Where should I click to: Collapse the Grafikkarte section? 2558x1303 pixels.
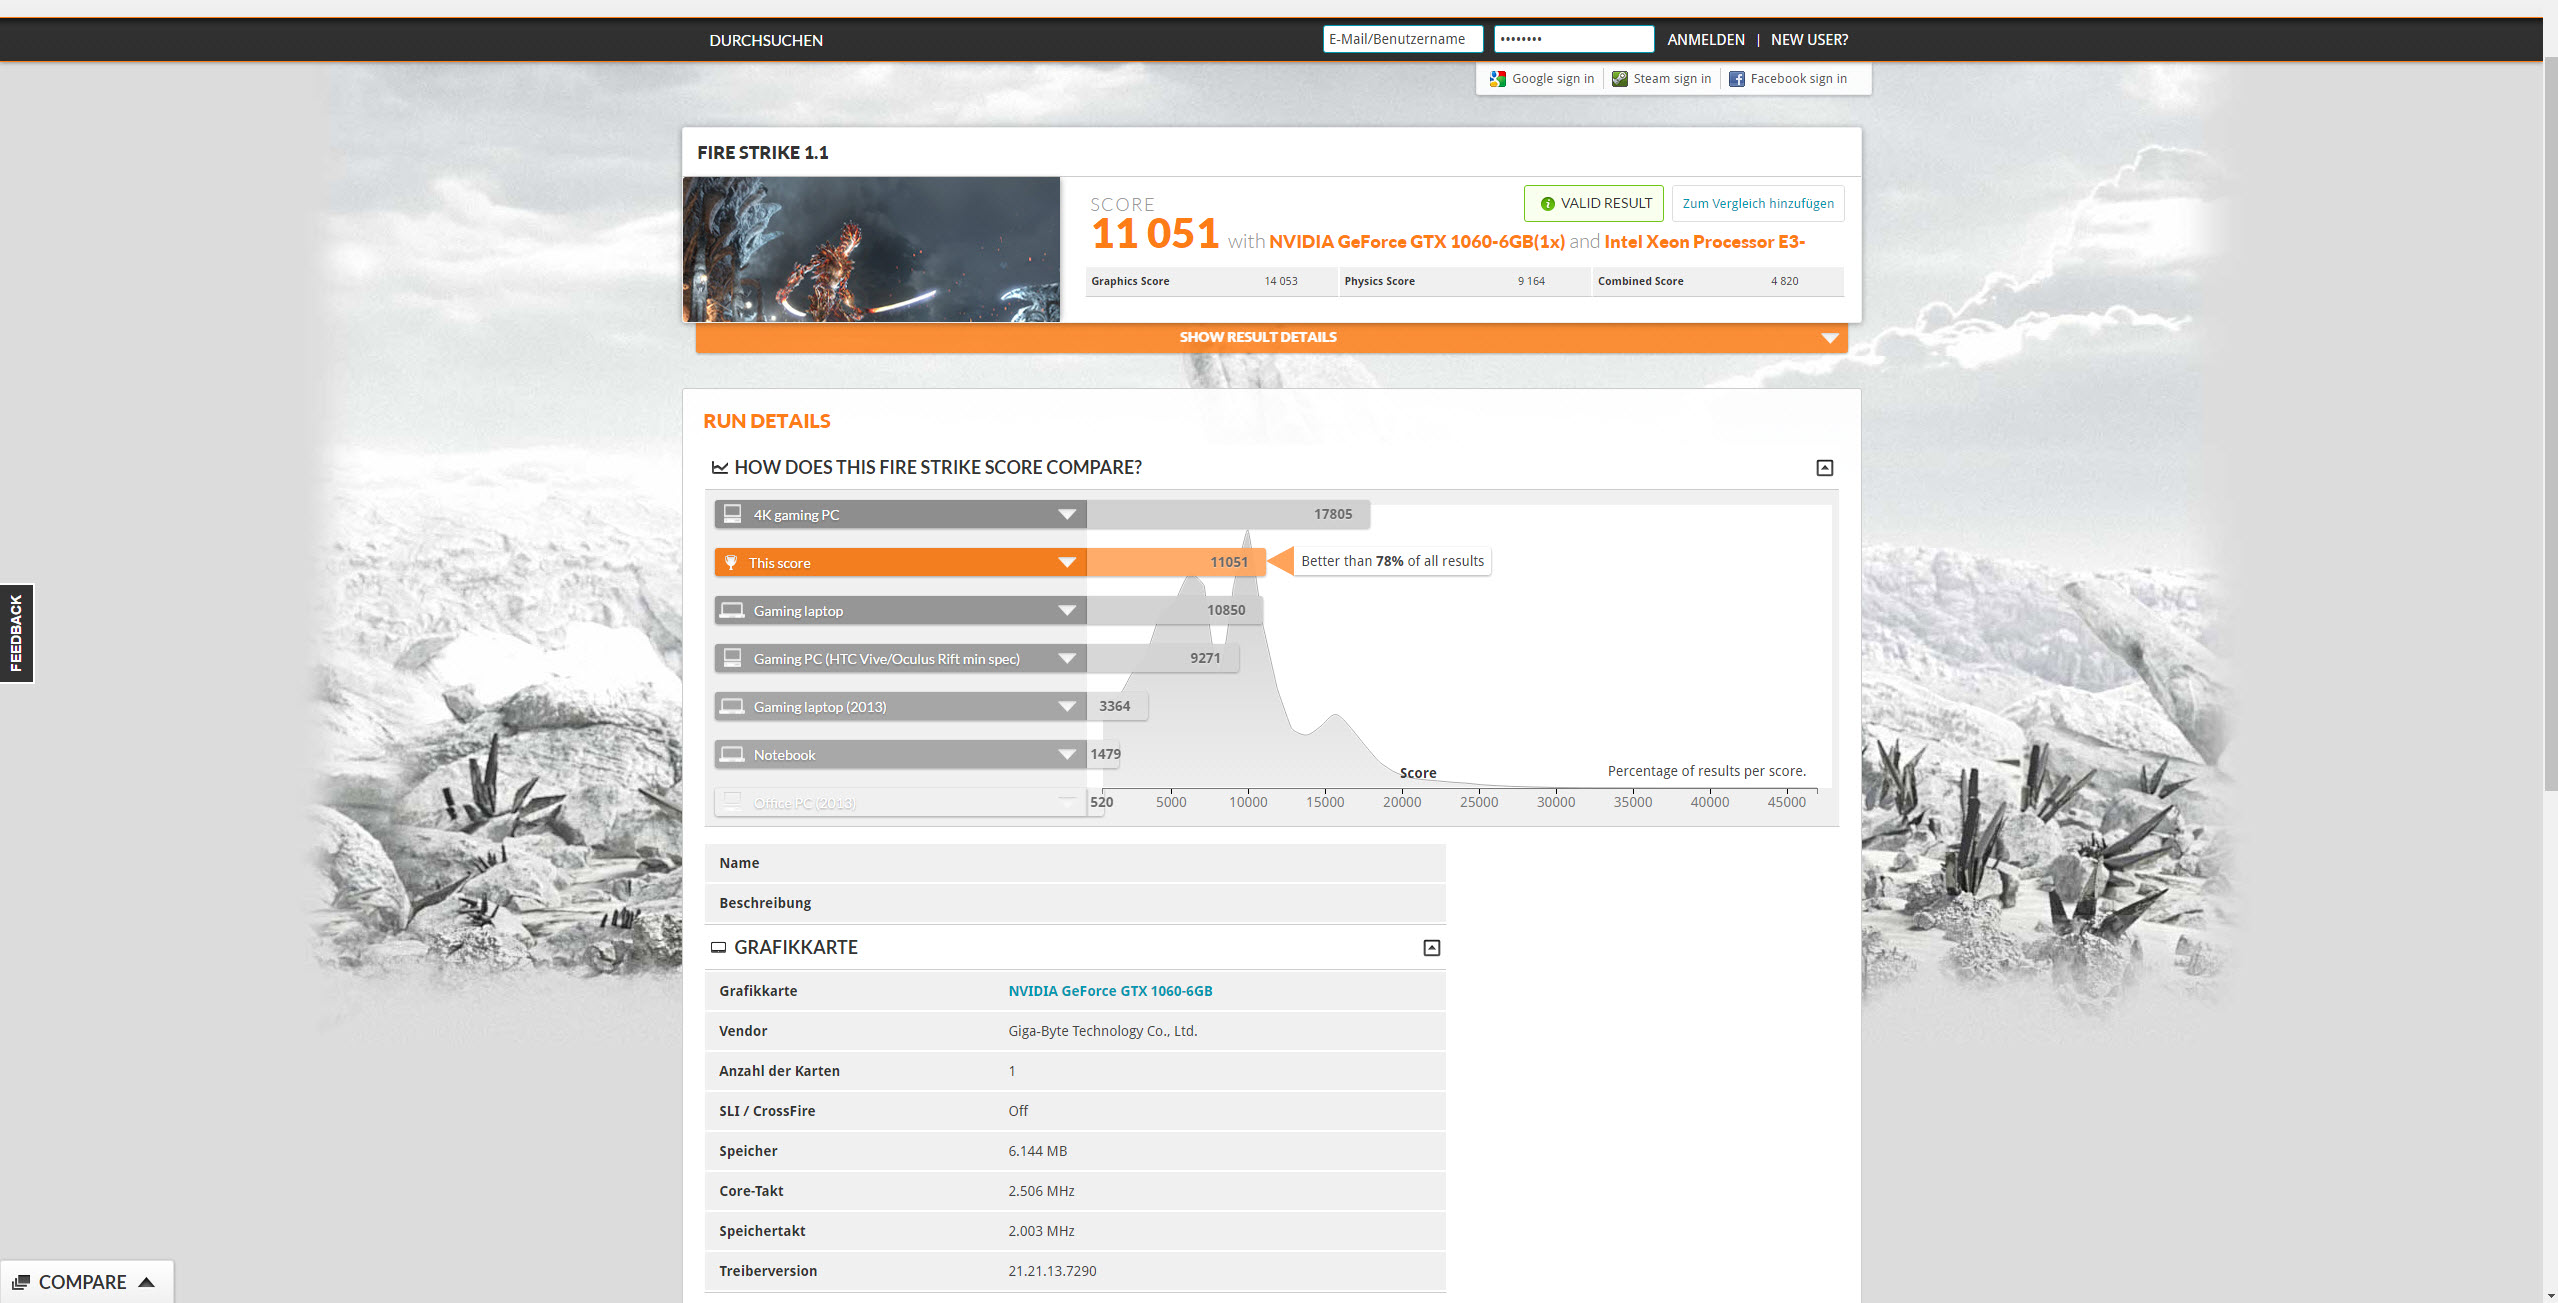1431,948
